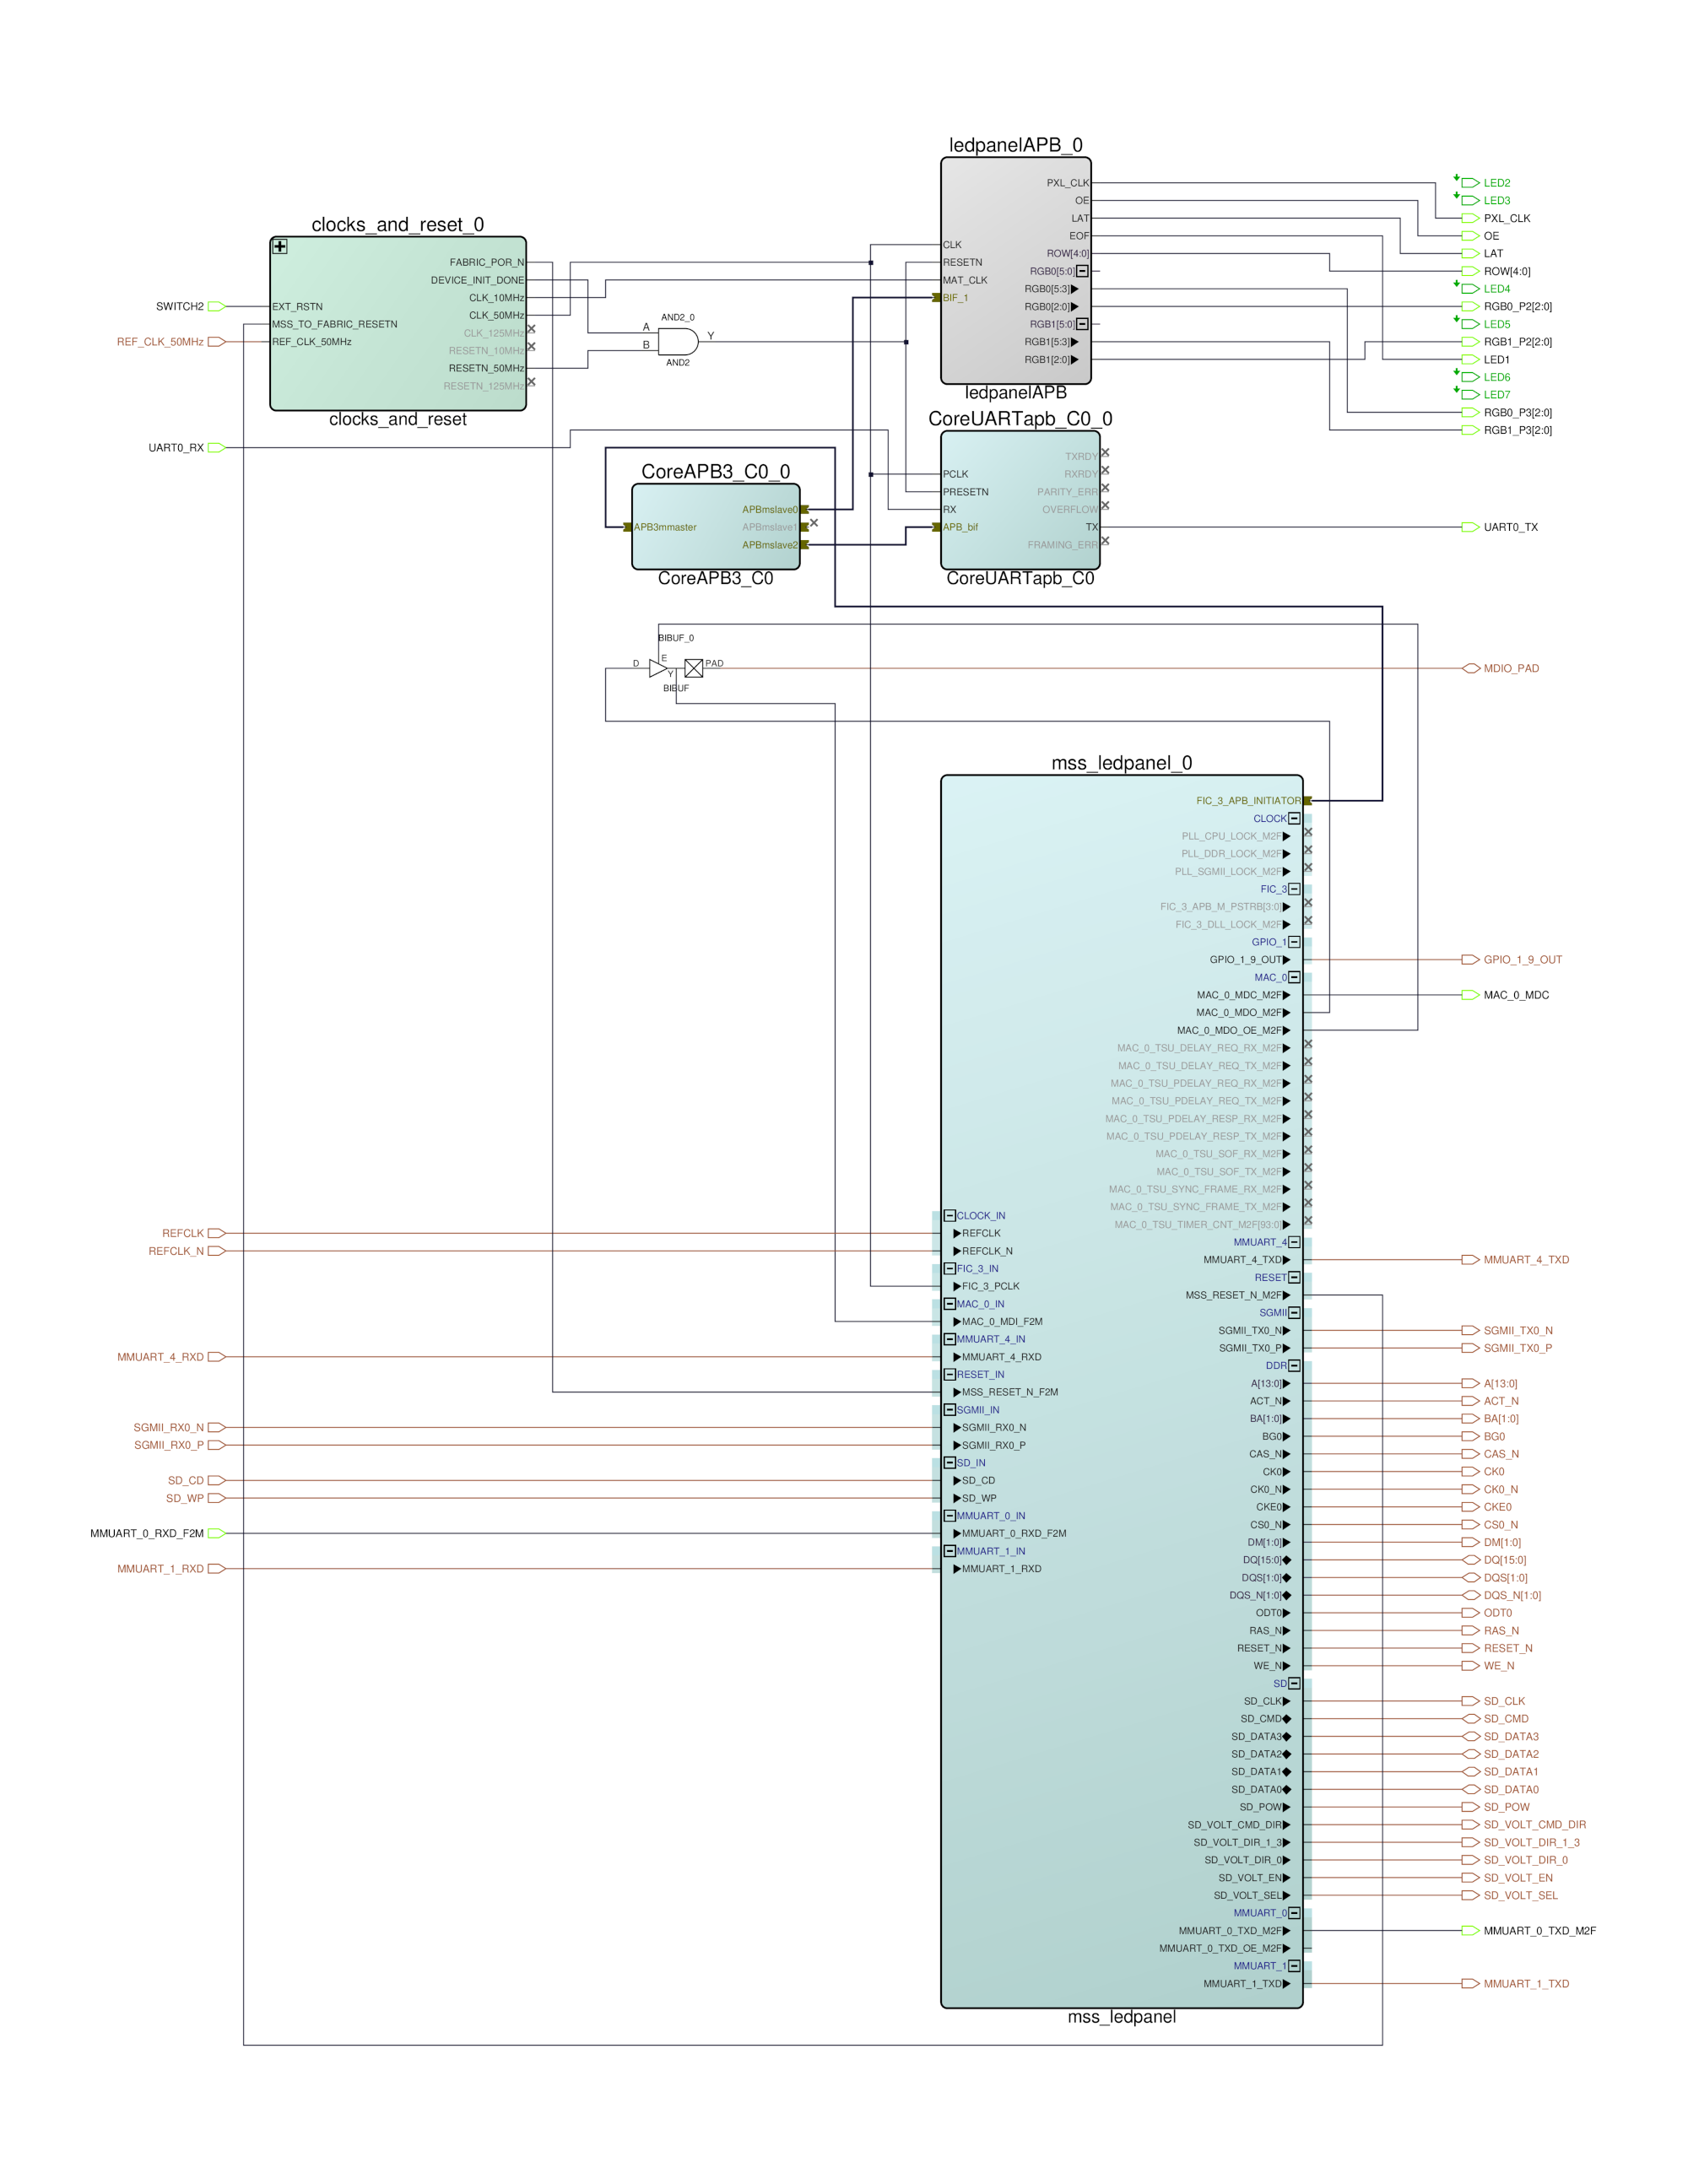Collapse RGB0[5:0] bus on ledpanelAPB_0
The width and height of the screenshot is (1688, 2184).
pyautogui.click(x=1082, y=271)
